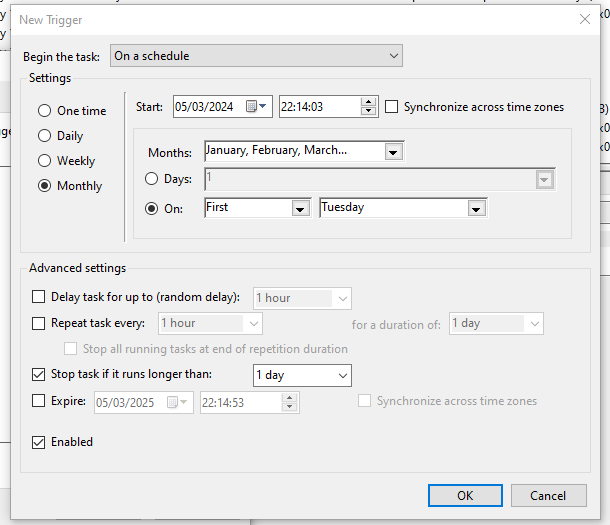Uncheck the Enabled checkbox

(x=39, y=442)
